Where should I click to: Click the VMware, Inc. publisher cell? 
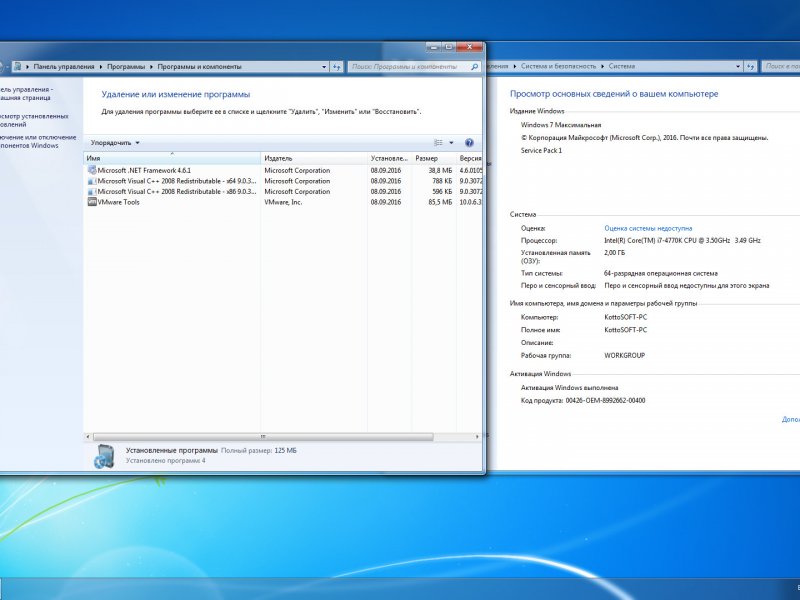283,202
